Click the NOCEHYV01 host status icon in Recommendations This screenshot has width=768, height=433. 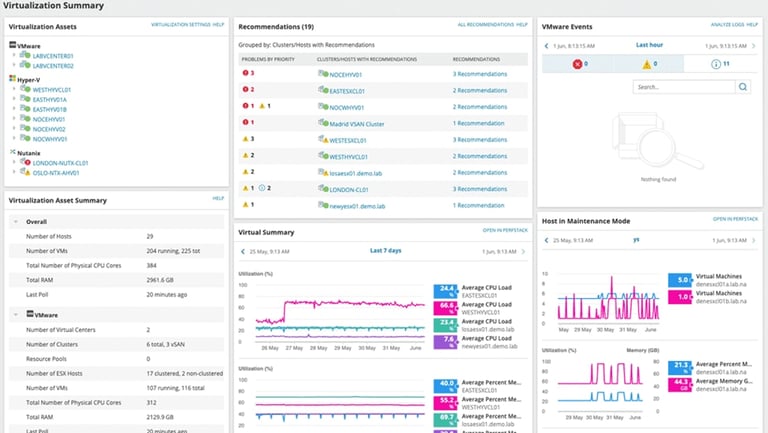pos(323,74)
